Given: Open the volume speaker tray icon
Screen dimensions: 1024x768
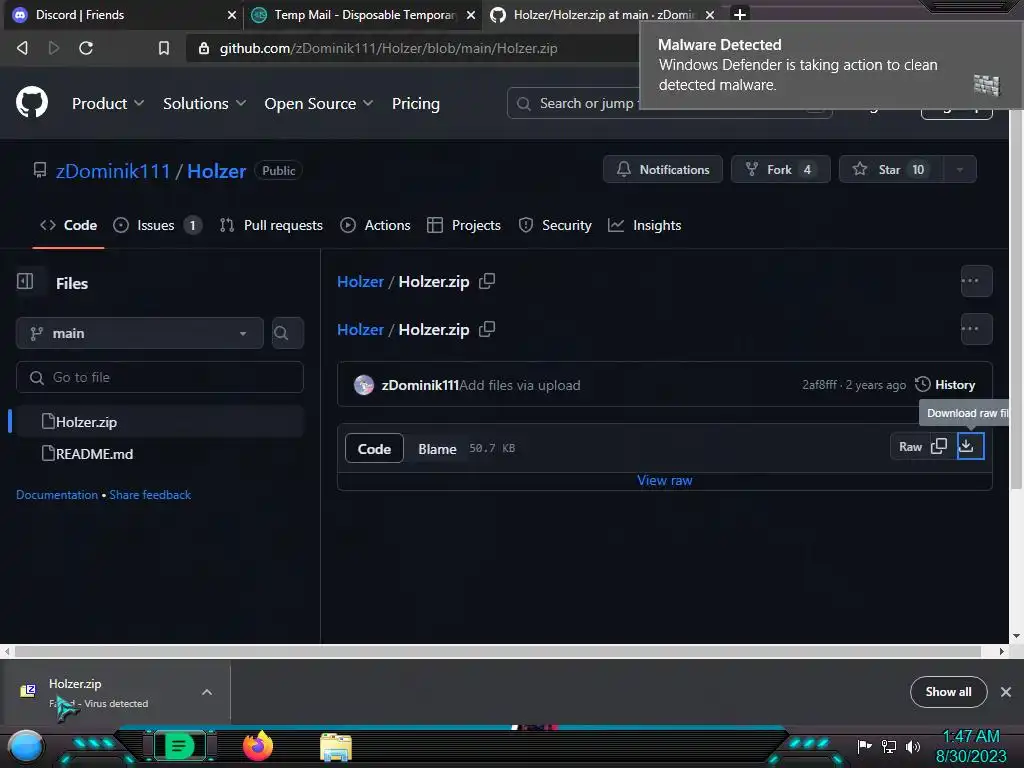Looking at the screenshot, I should [913, 746].
